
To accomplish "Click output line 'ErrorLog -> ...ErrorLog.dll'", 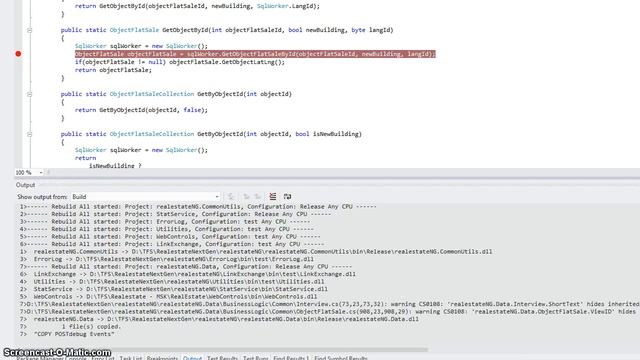I will 167,259.
